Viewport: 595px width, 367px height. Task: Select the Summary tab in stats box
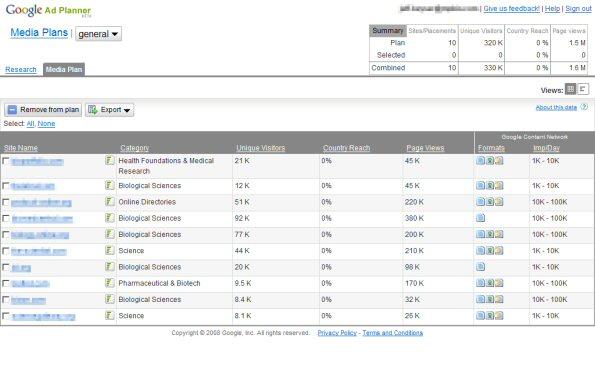tap(387, 30)
